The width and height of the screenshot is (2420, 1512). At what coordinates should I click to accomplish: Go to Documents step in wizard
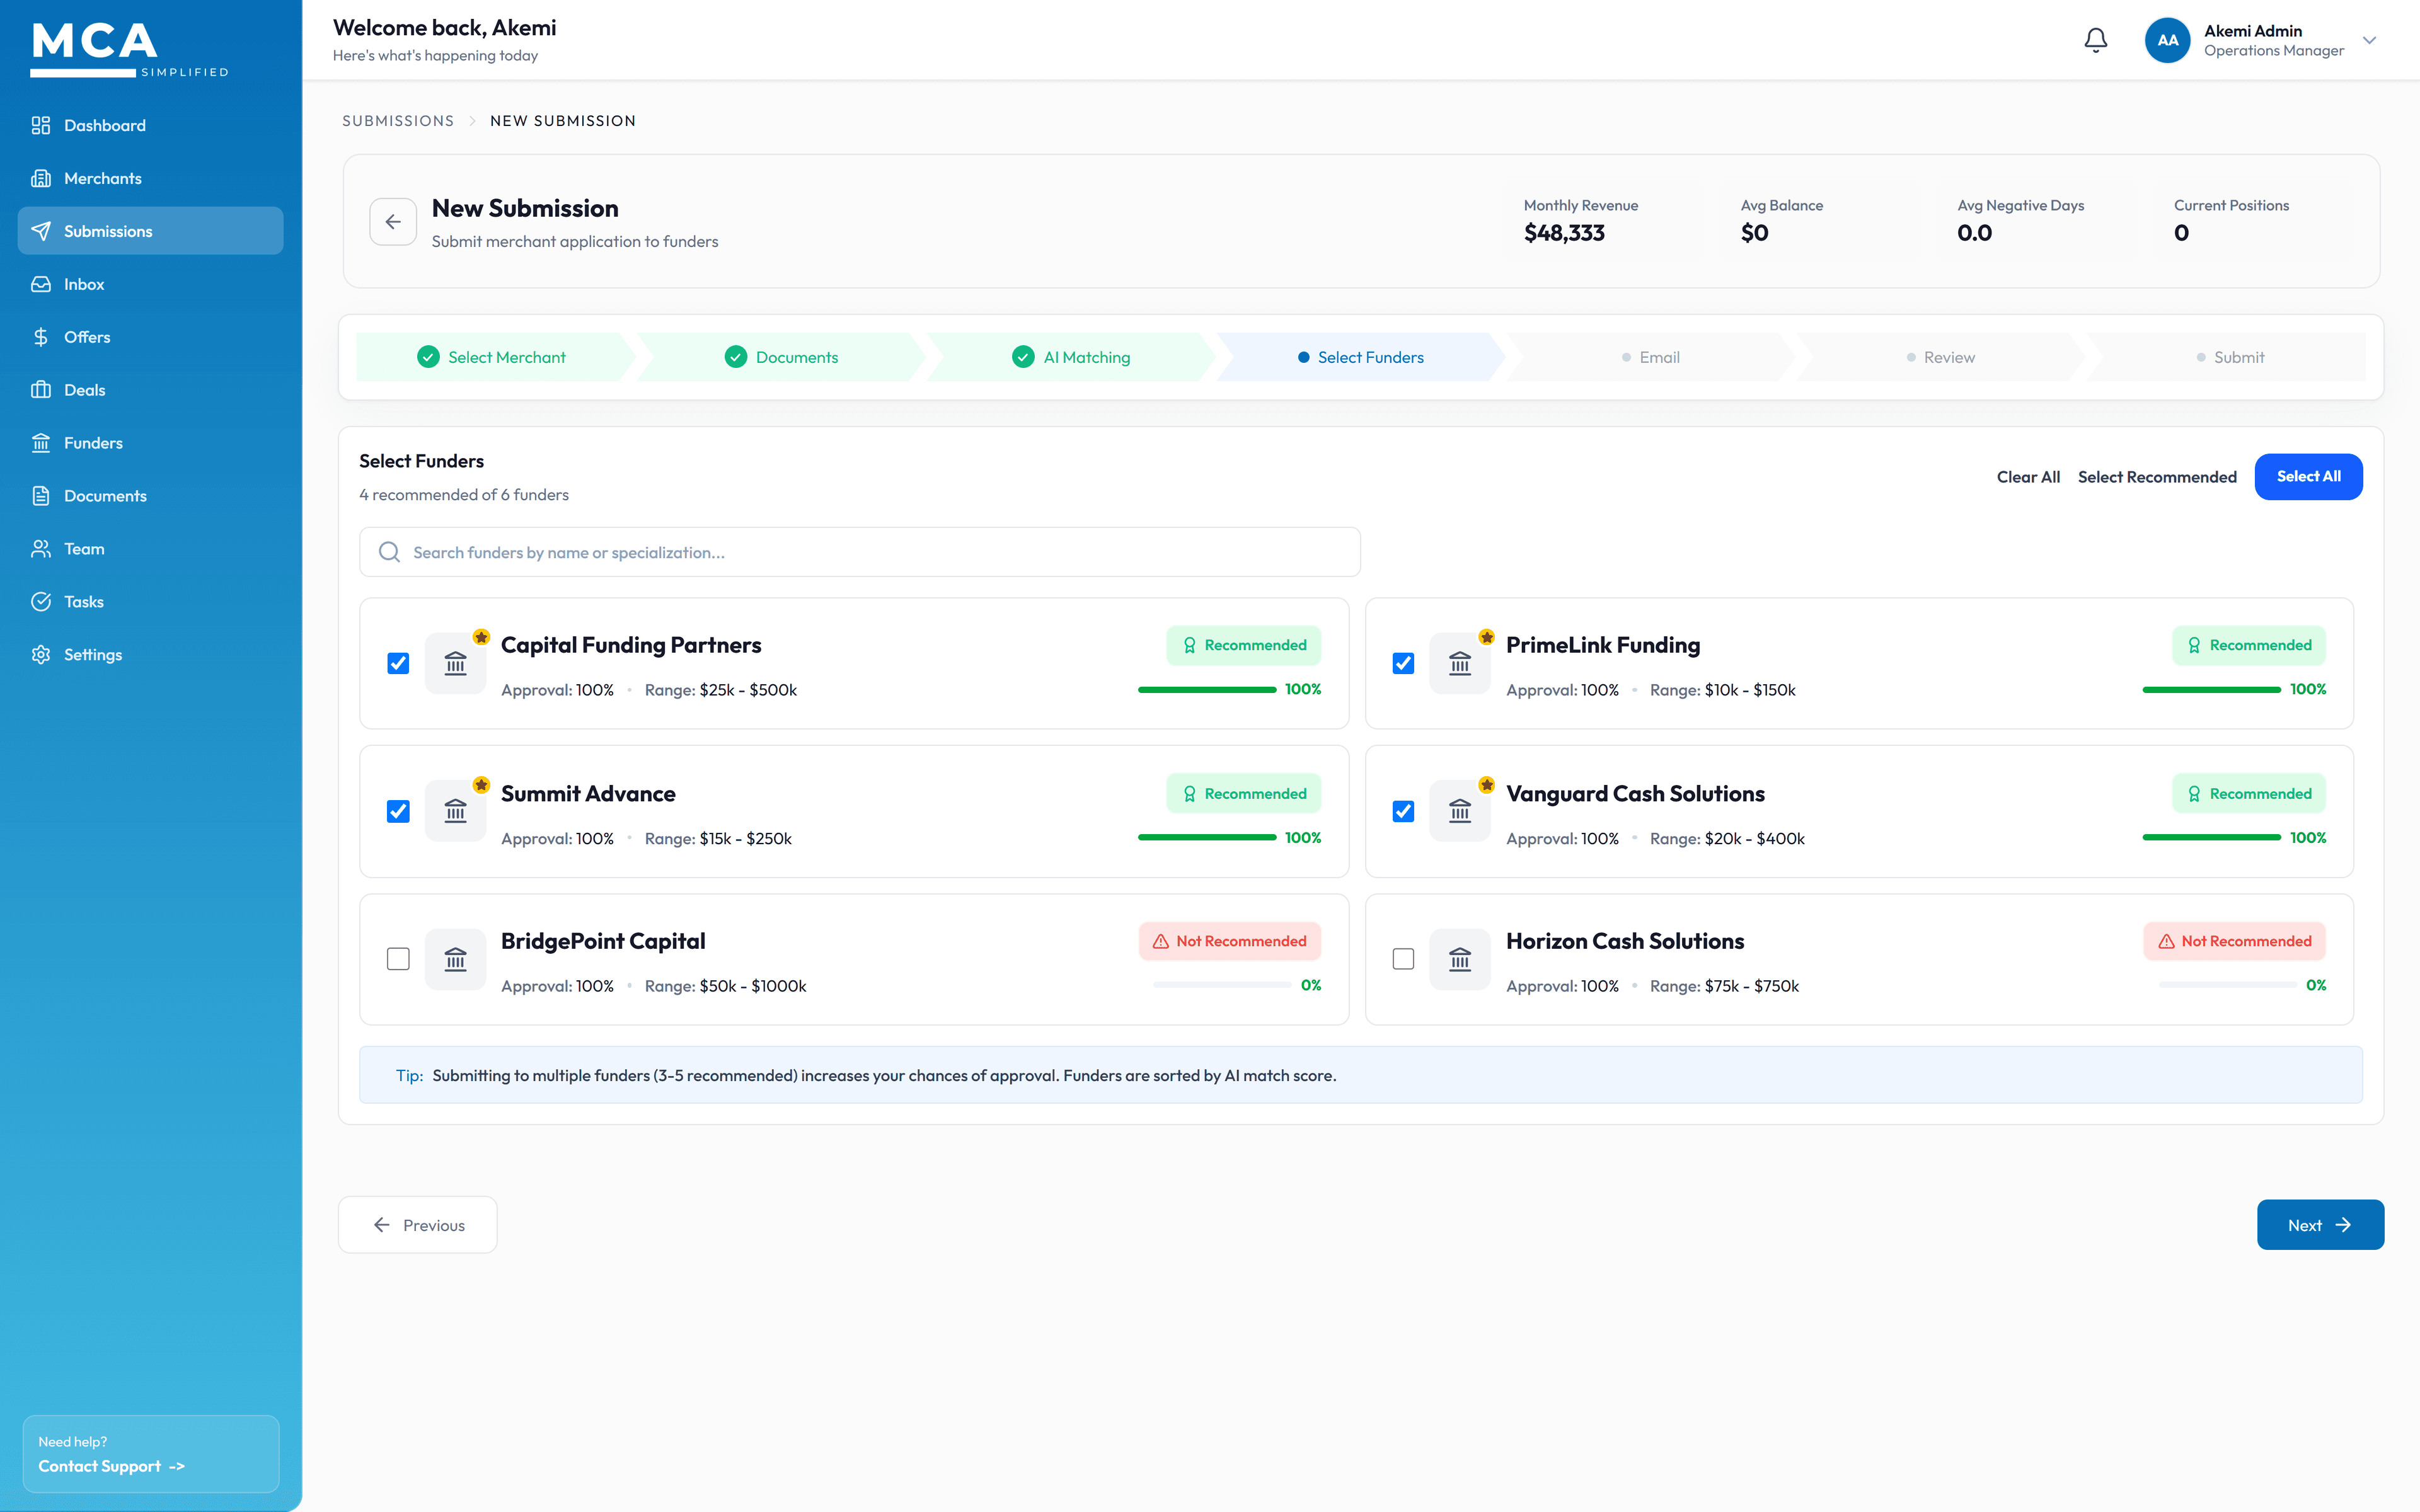[781, 357]
